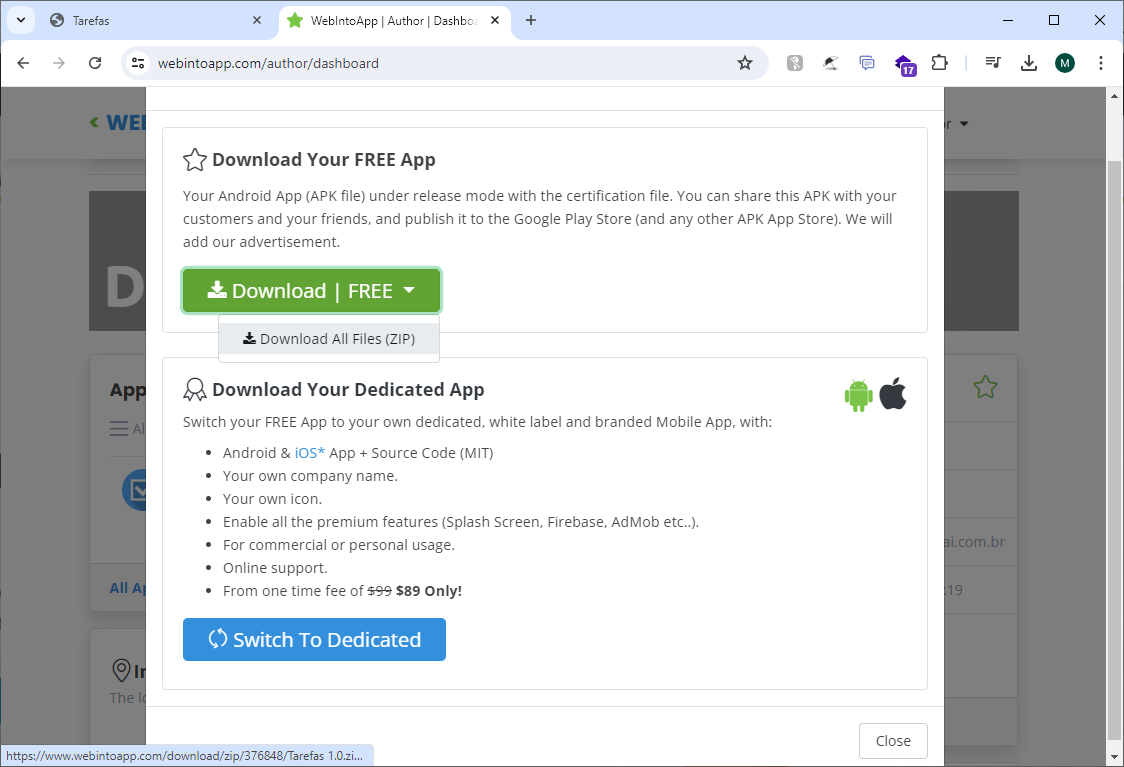Click the Android robot icon
Screen dimensions: 1124x767
tap(859, 395)
